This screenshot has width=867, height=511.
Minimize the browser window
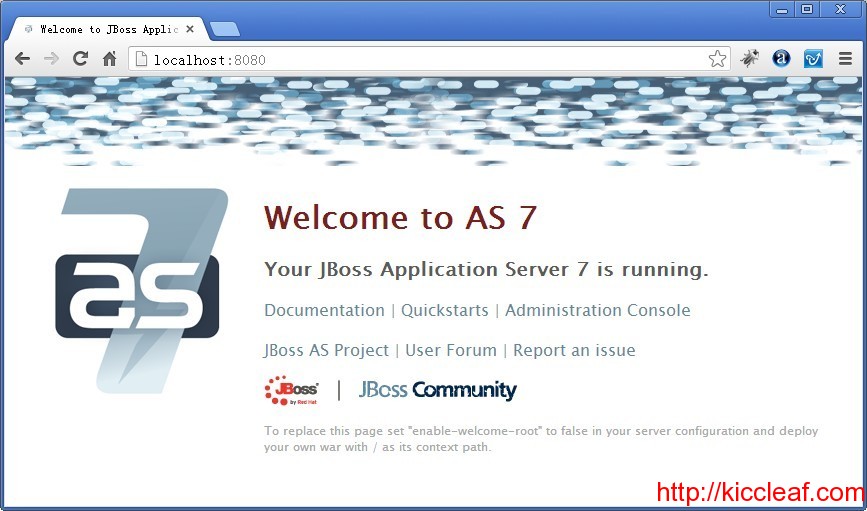(x=782, y=9)
